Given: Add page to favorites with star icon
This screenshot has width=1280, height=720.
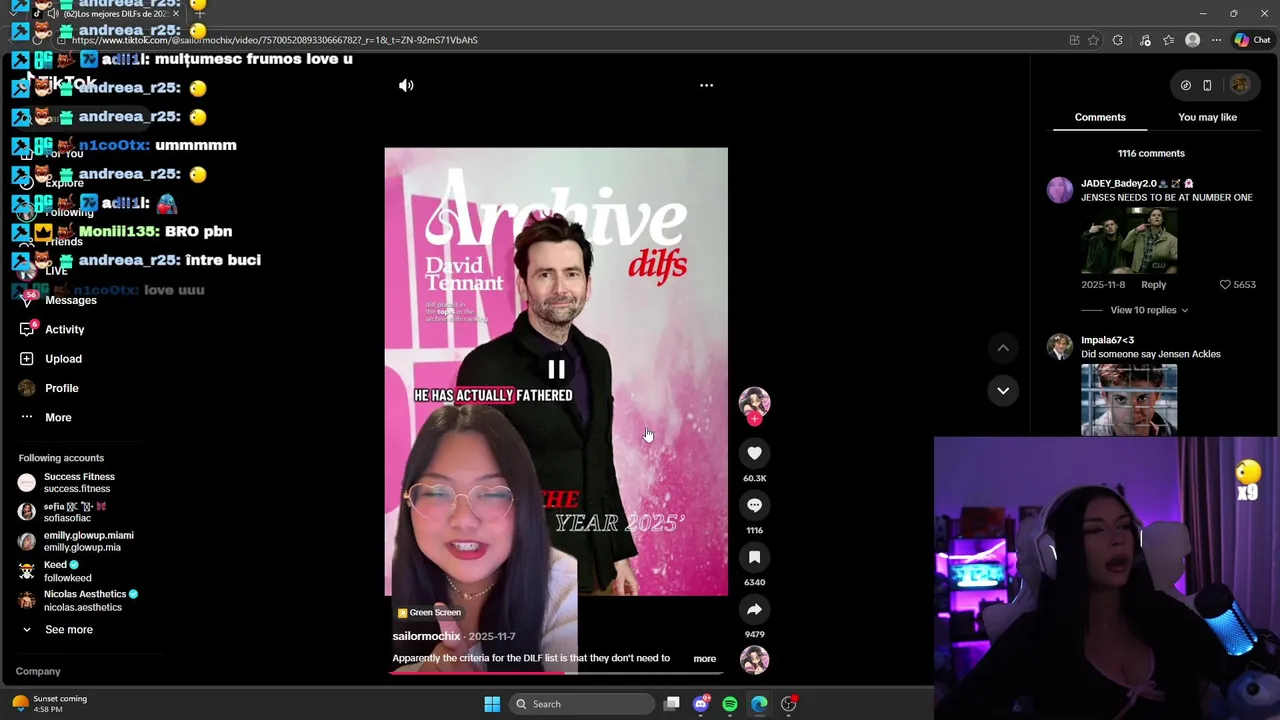Looking at the screenshot, I should click(x=1093, y=40).
